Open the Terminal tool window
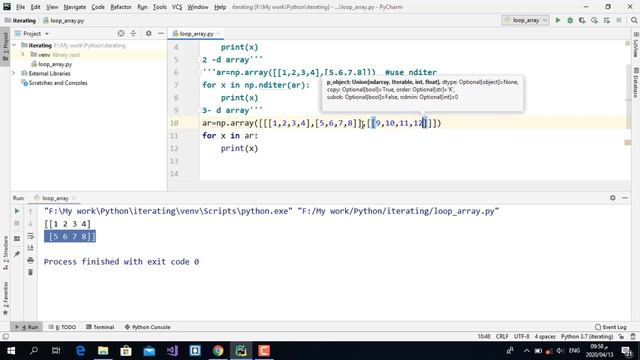Image resolution: width=640 pixels, height=360 pixels. tap(100, 327)
